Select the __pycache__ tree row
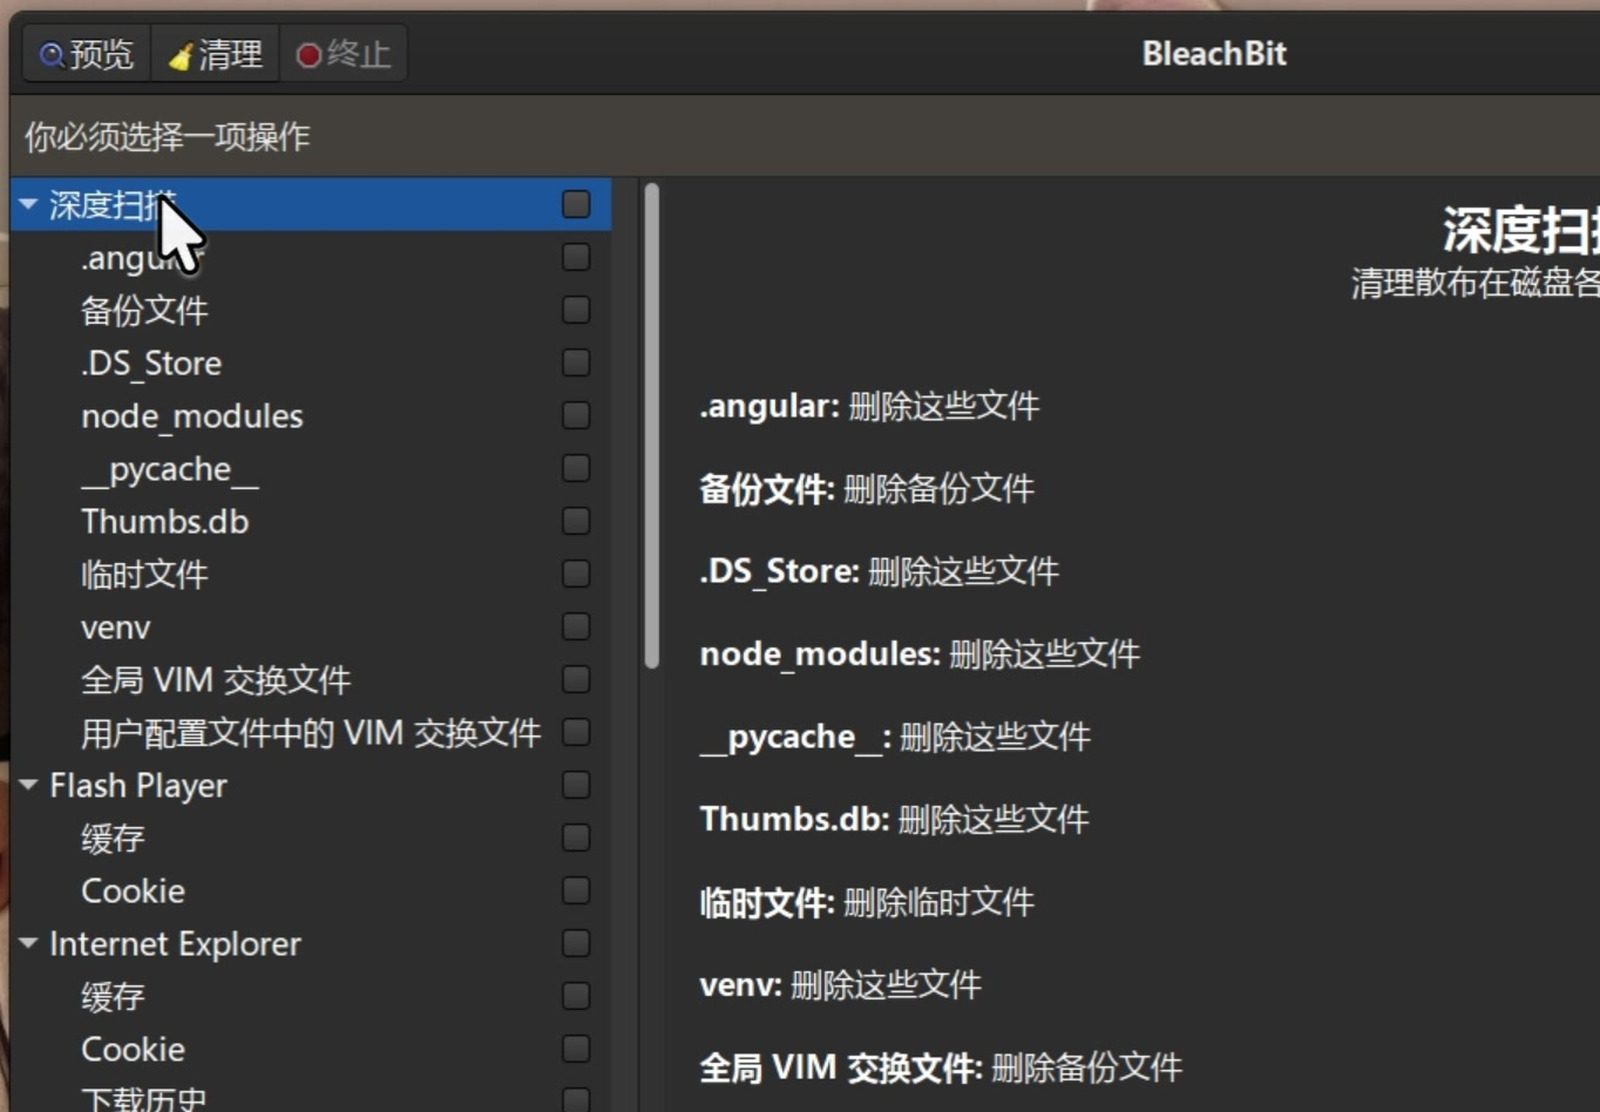The width and height of the screenshot is (1600, 1112). coord(311,468)
